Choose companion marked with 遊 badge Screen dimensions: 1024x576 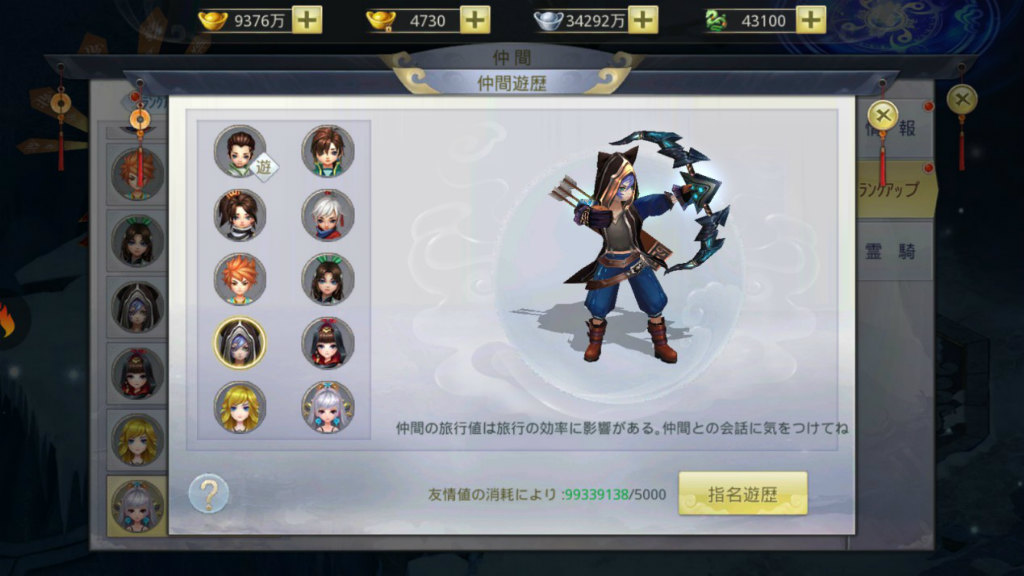[x=242, y=152]
